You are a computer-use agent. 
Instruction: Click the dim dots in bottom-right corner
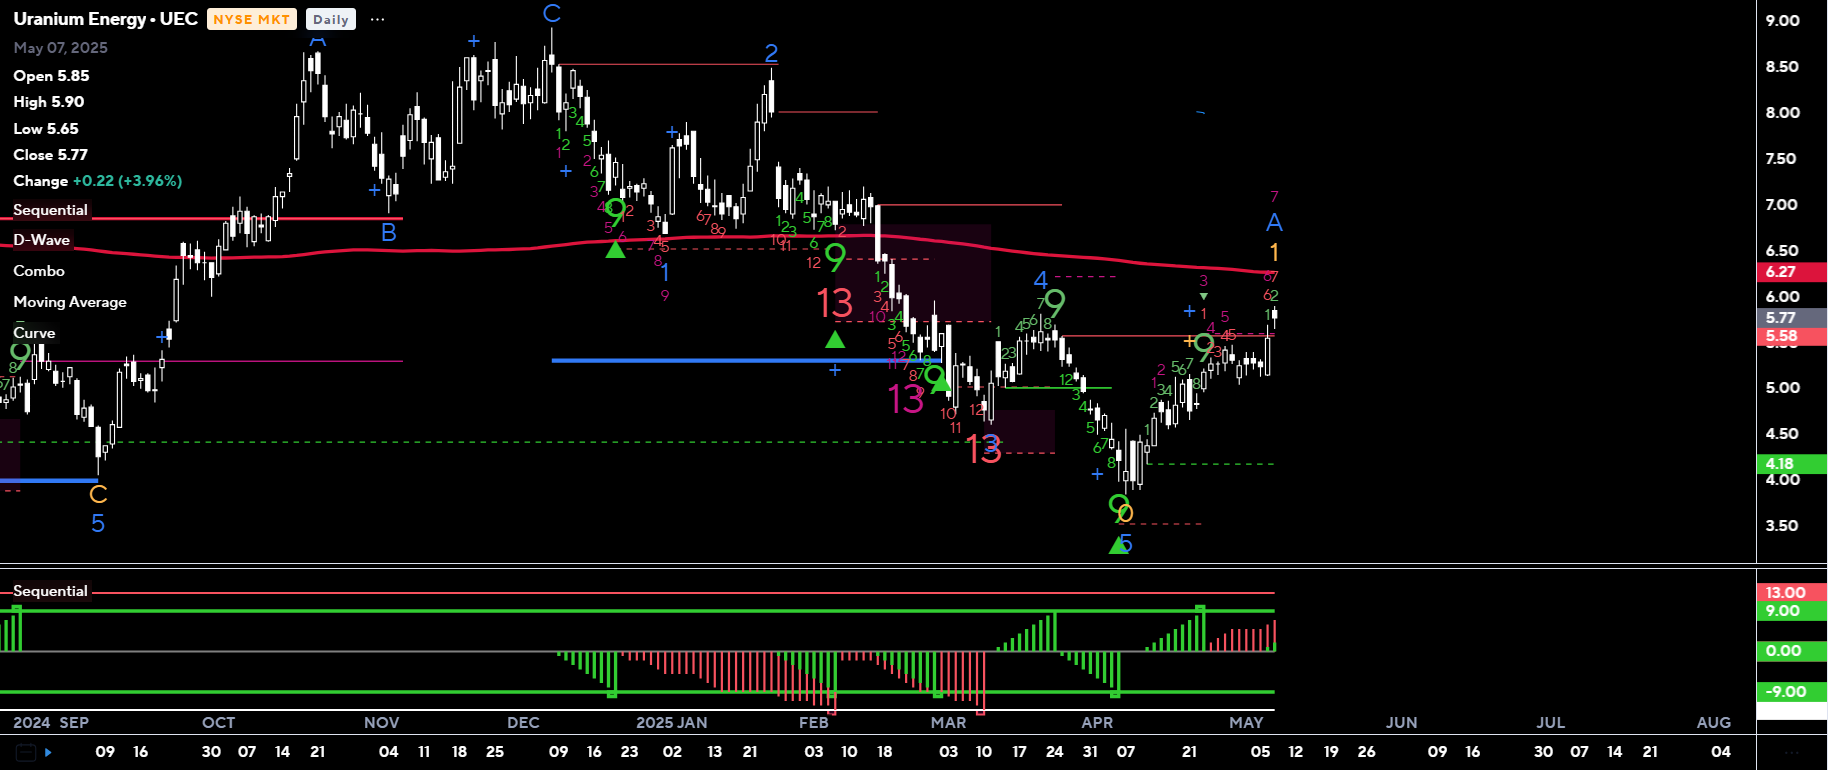coord(1791,752)
